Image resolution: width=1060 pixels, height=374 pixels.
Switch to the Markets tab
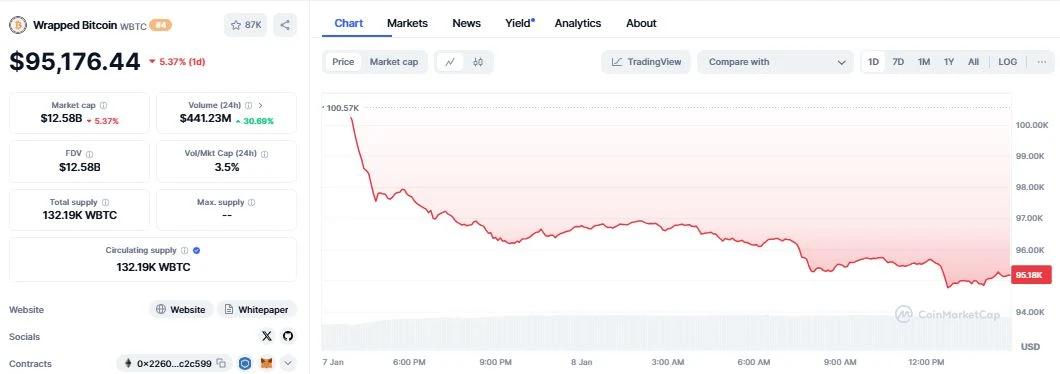(x=407, y=23)
